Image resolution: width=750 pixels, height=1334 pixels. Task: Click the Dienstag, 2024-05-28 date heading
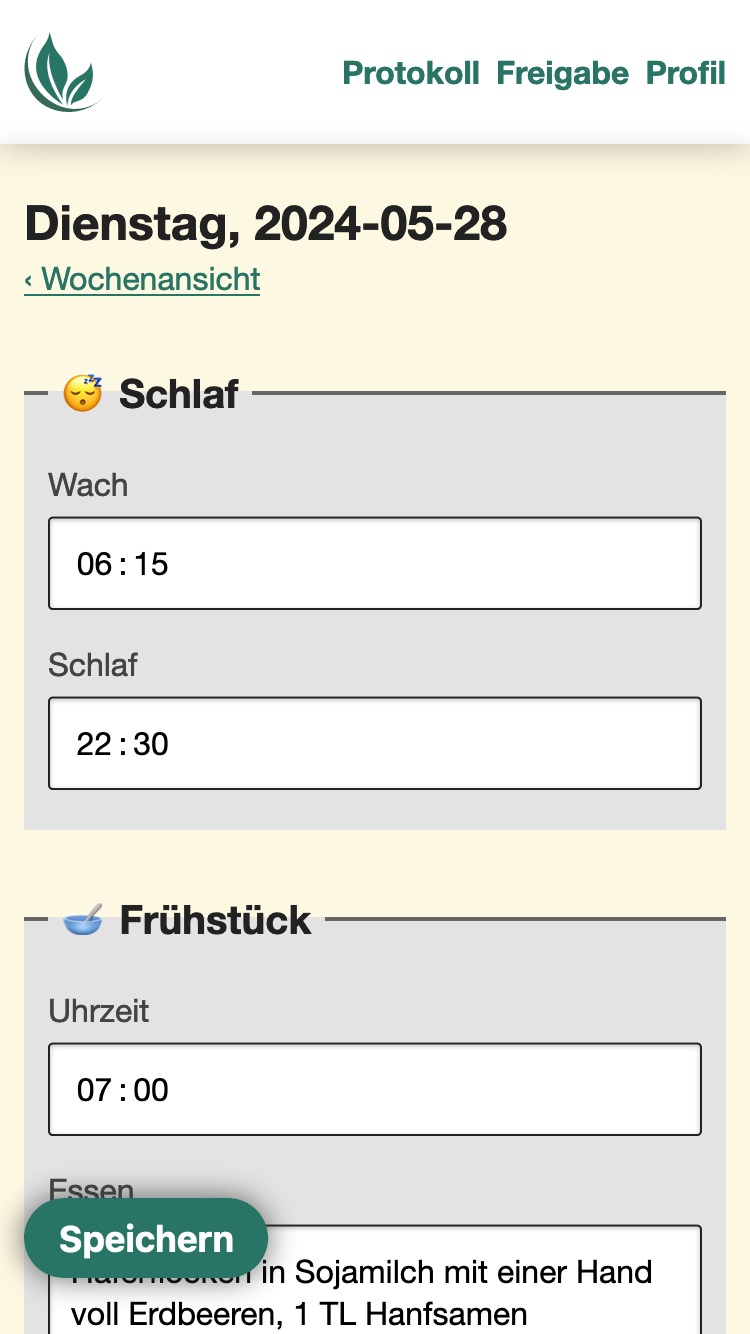(266, 223)
